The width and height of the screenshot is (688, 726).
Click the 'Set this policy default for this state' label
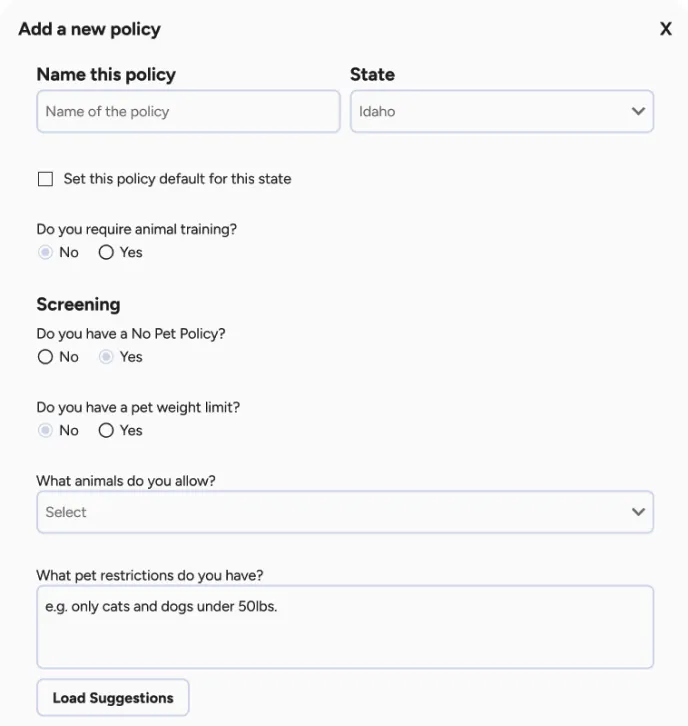tap(177, 179)
